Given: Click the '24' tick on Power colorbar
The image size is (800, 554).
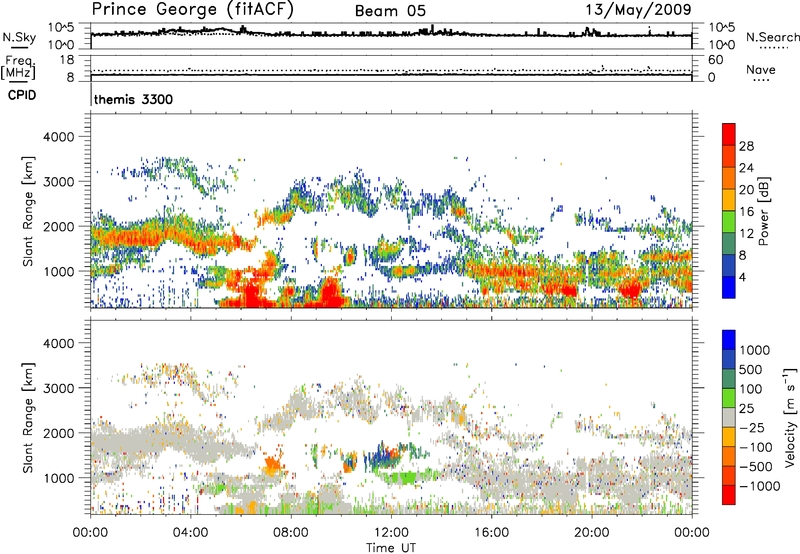Looking at the screenshot, I should click(x=746, y=168).
